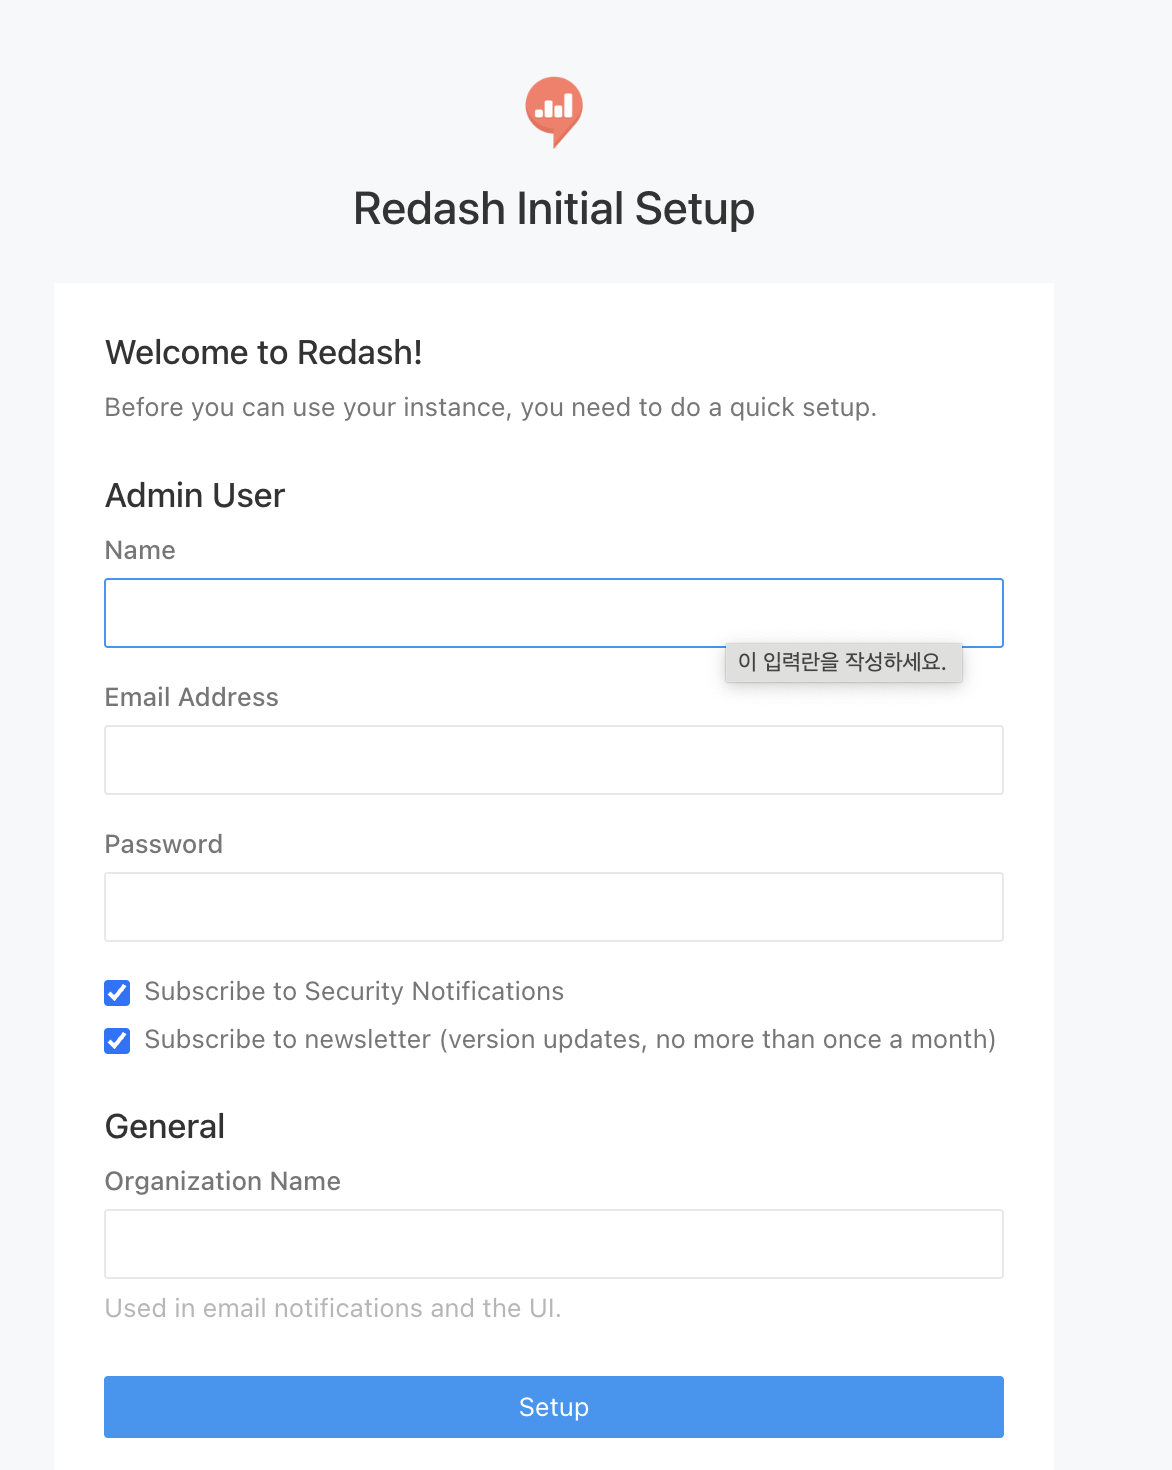1172x1470 pixels.
Task: Click the Email Address input field
Action: click(x=554, y=760)
